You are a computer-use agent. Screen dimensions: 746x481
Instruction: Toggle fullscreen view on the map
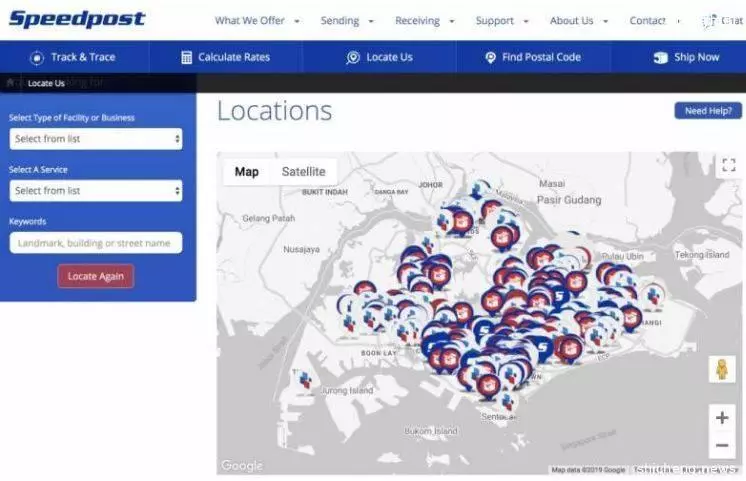click(x=728, y=165)
